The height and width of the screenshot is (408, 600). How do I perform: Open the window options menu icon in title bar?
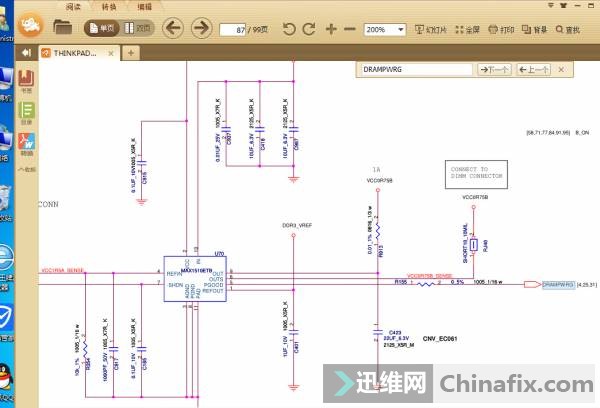click(551, 5)
